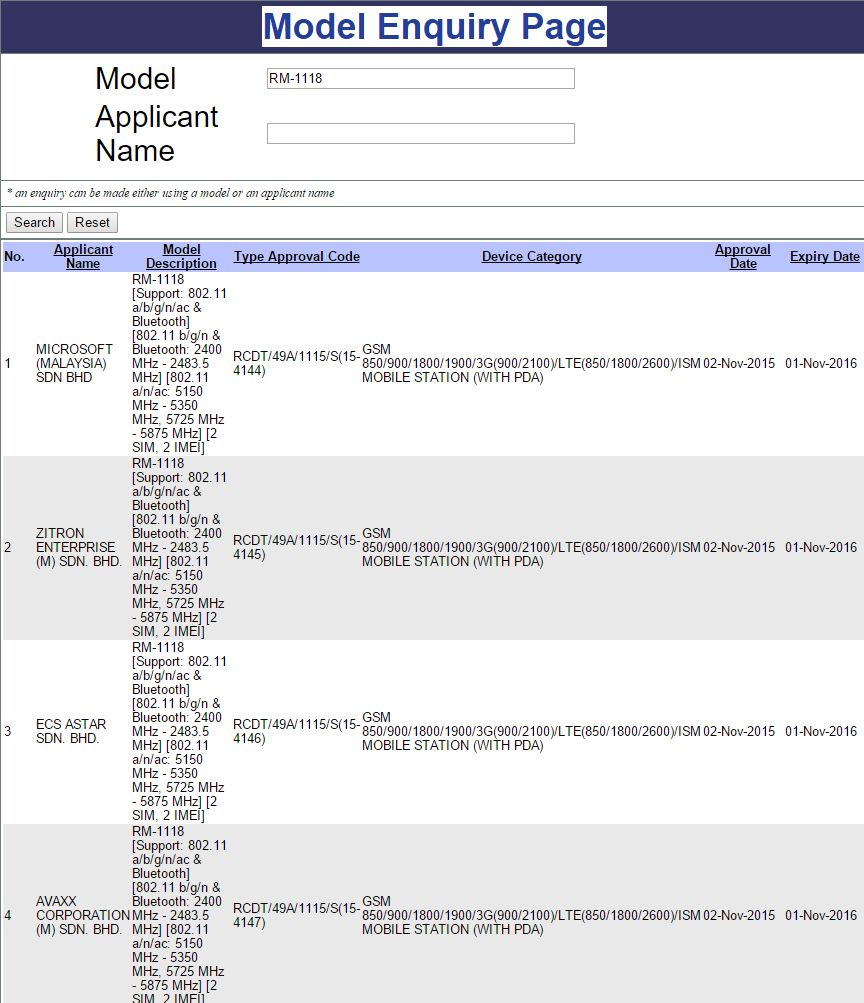
Task: Sort by the Applicant Name column header
Action: click(x=83, y=257)
